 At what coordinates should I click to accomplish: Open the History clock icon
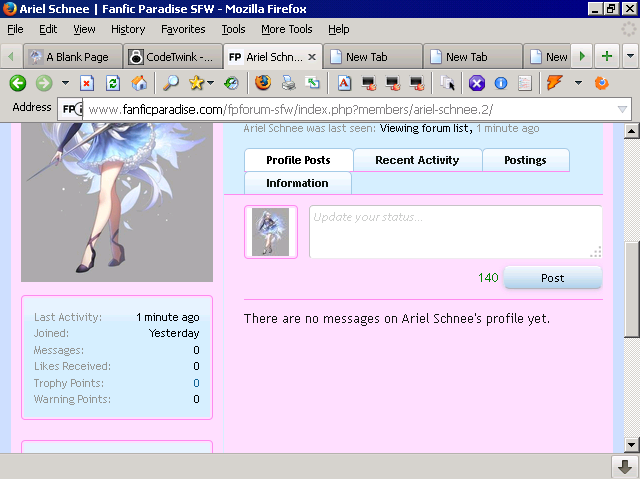click(x=231, y=83)
